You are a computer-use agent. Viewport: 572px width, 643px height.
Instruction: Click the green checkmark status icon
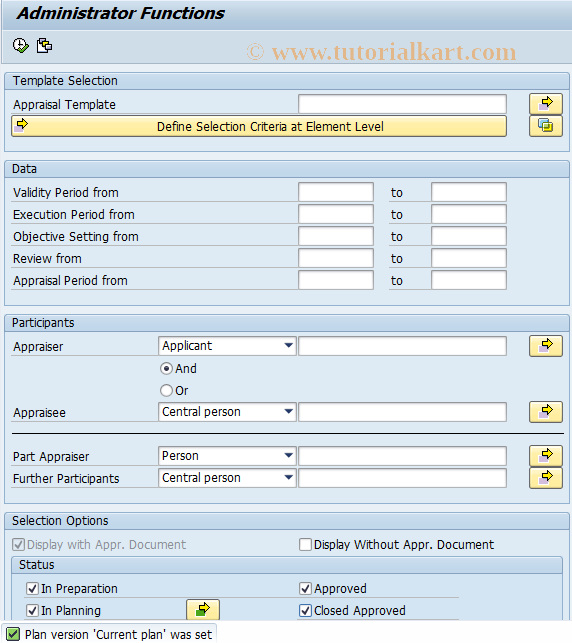click(x=13, y=634)
